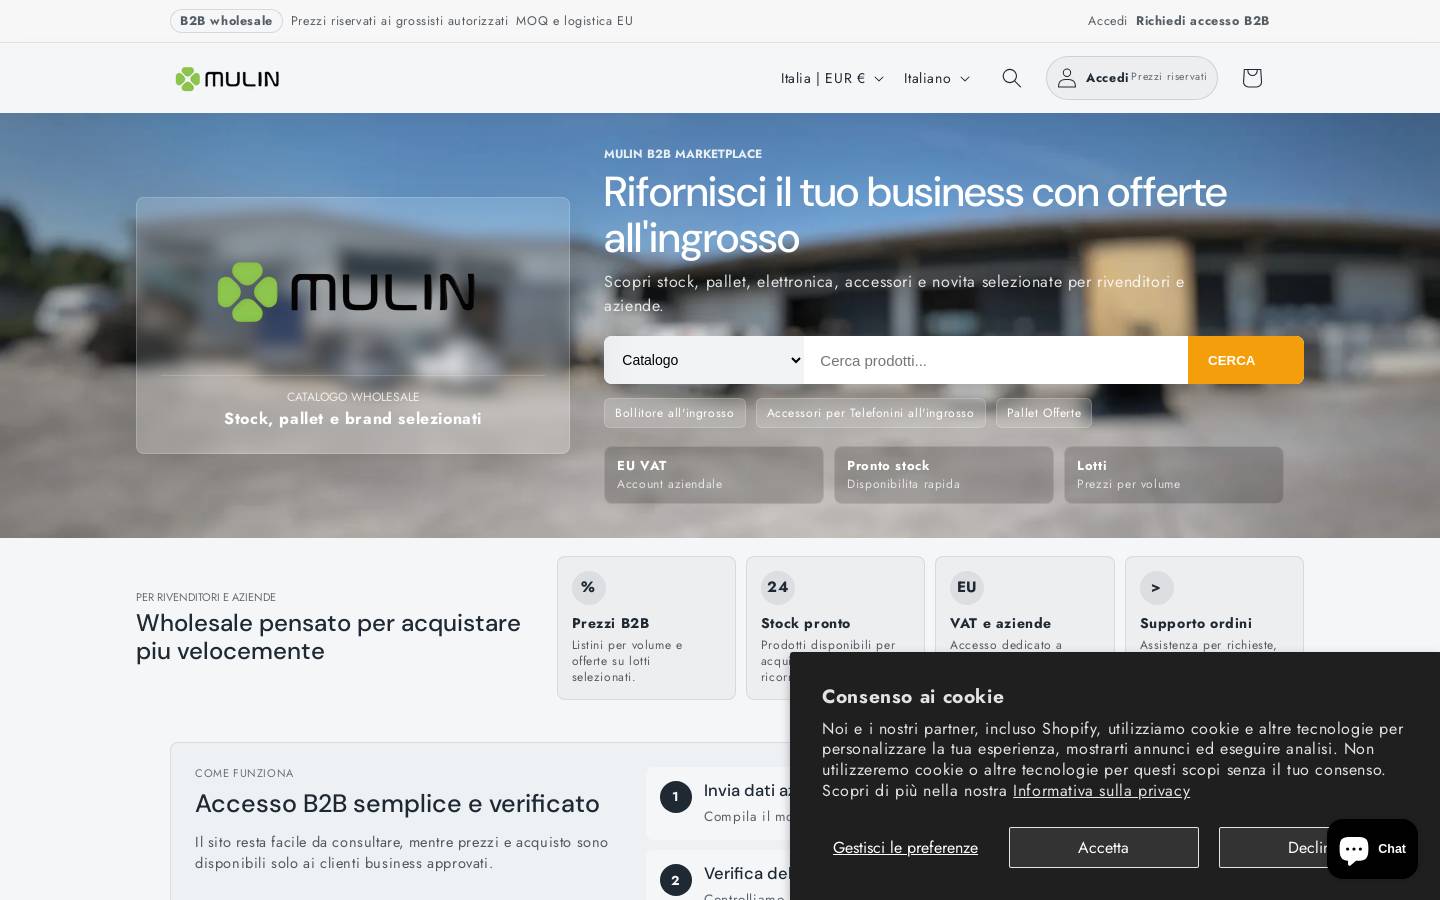Click Prezzi B2B card title
The height and width of the screenshot is (900, 1440).
pyautogui.click(x=610, y=623)
